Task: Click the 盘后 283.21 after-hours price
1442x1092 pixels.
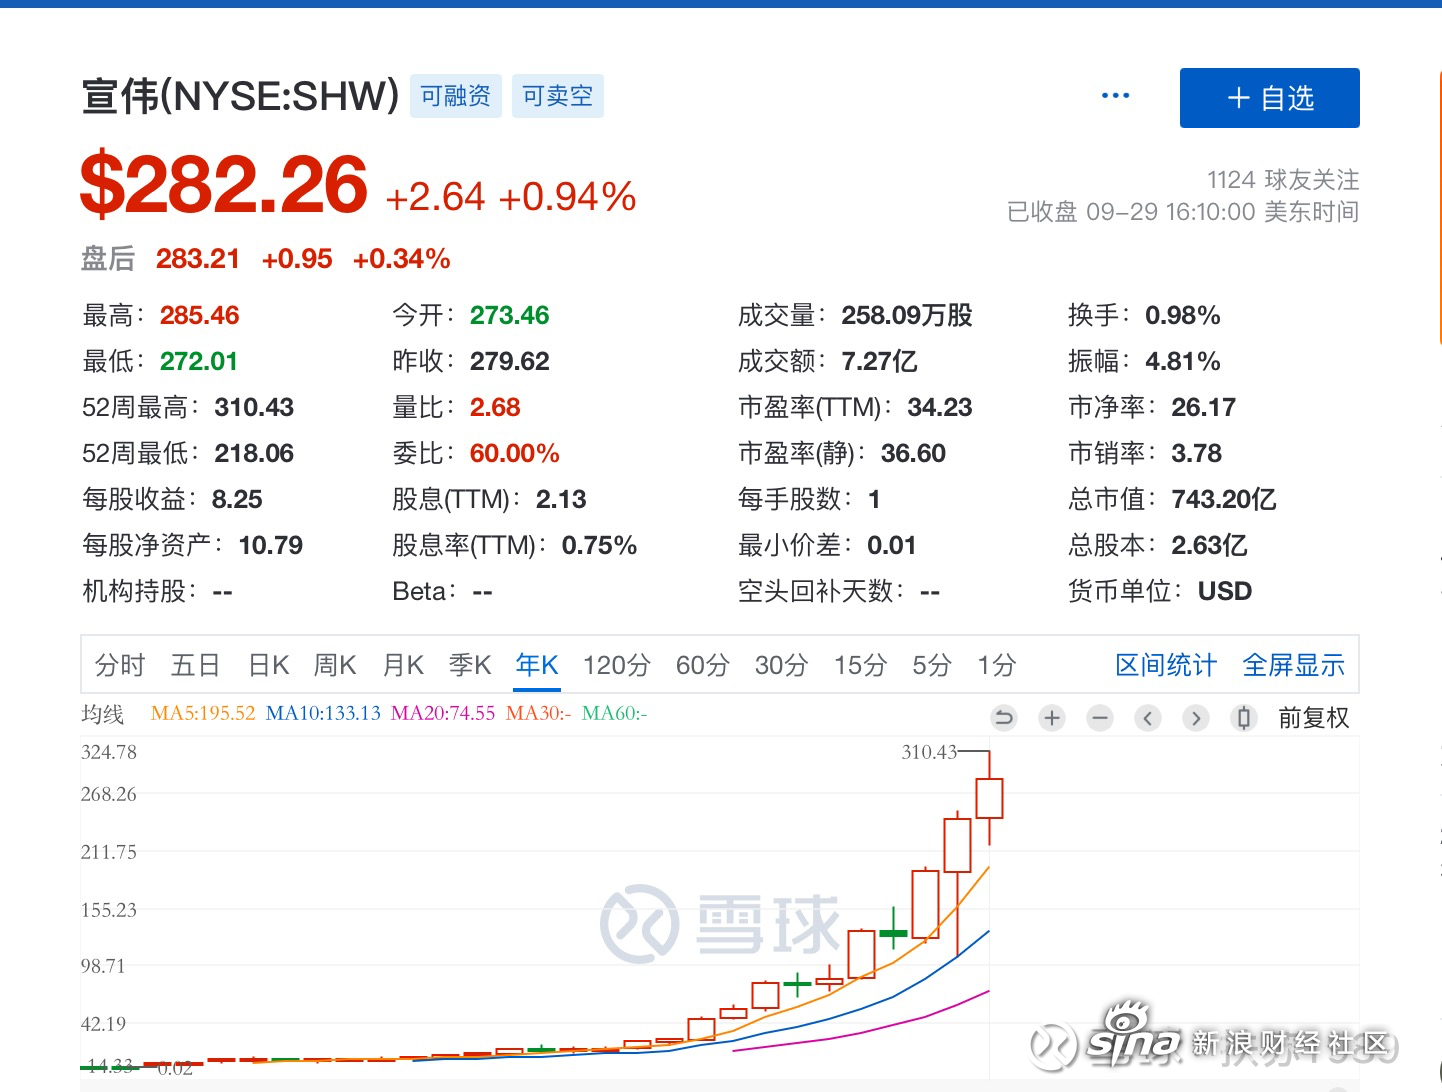Action: point(198,259)
